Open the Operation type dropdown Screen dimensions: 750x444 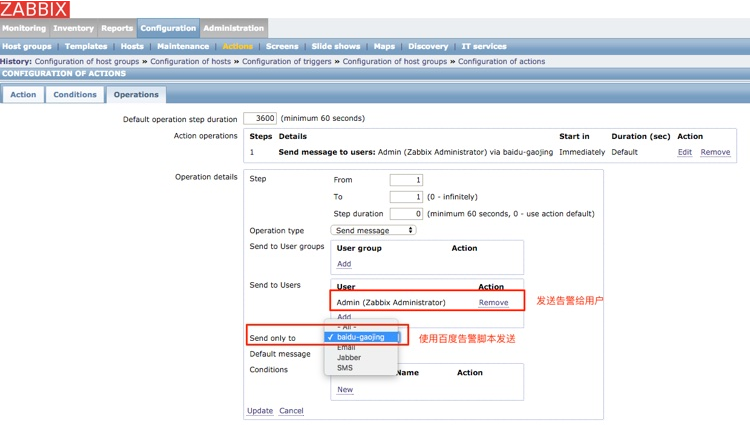tap(373, 230)
